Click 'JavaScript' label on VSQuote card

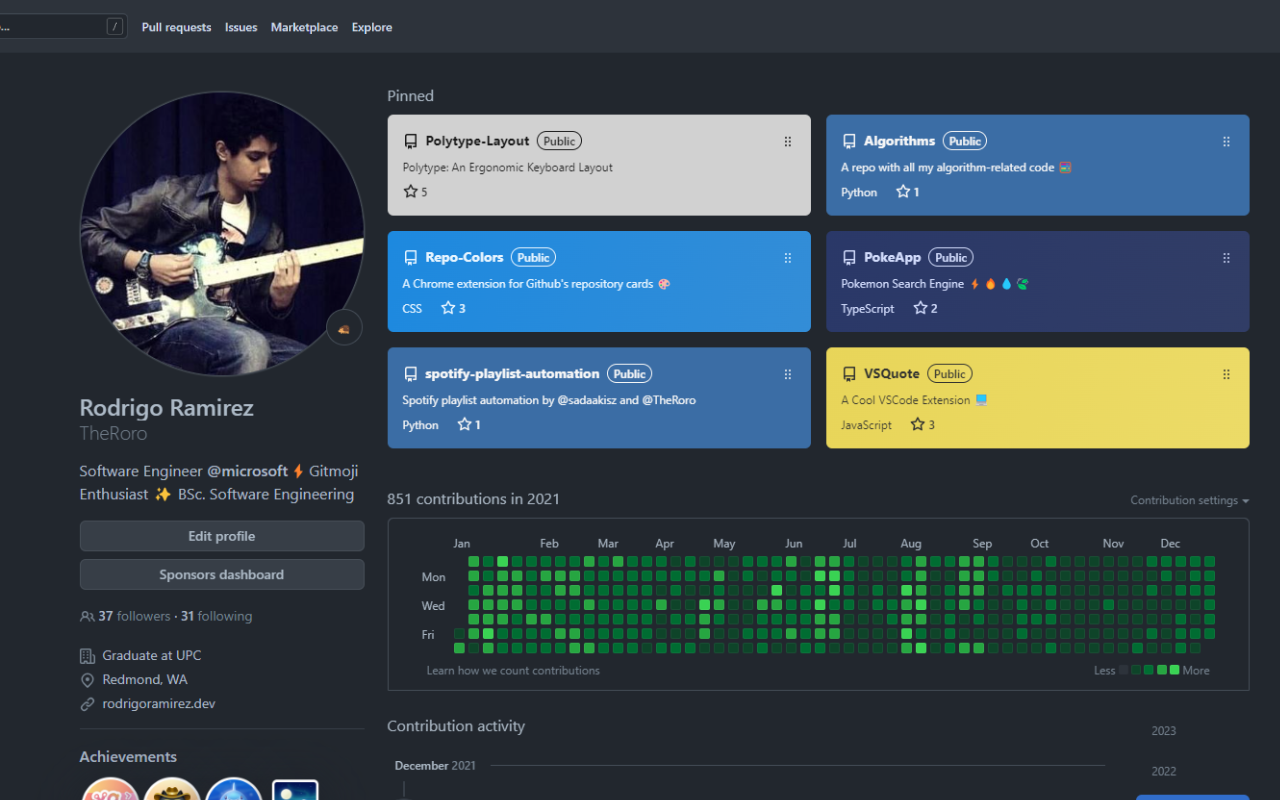pyautogui.click(x=866, y=425)
